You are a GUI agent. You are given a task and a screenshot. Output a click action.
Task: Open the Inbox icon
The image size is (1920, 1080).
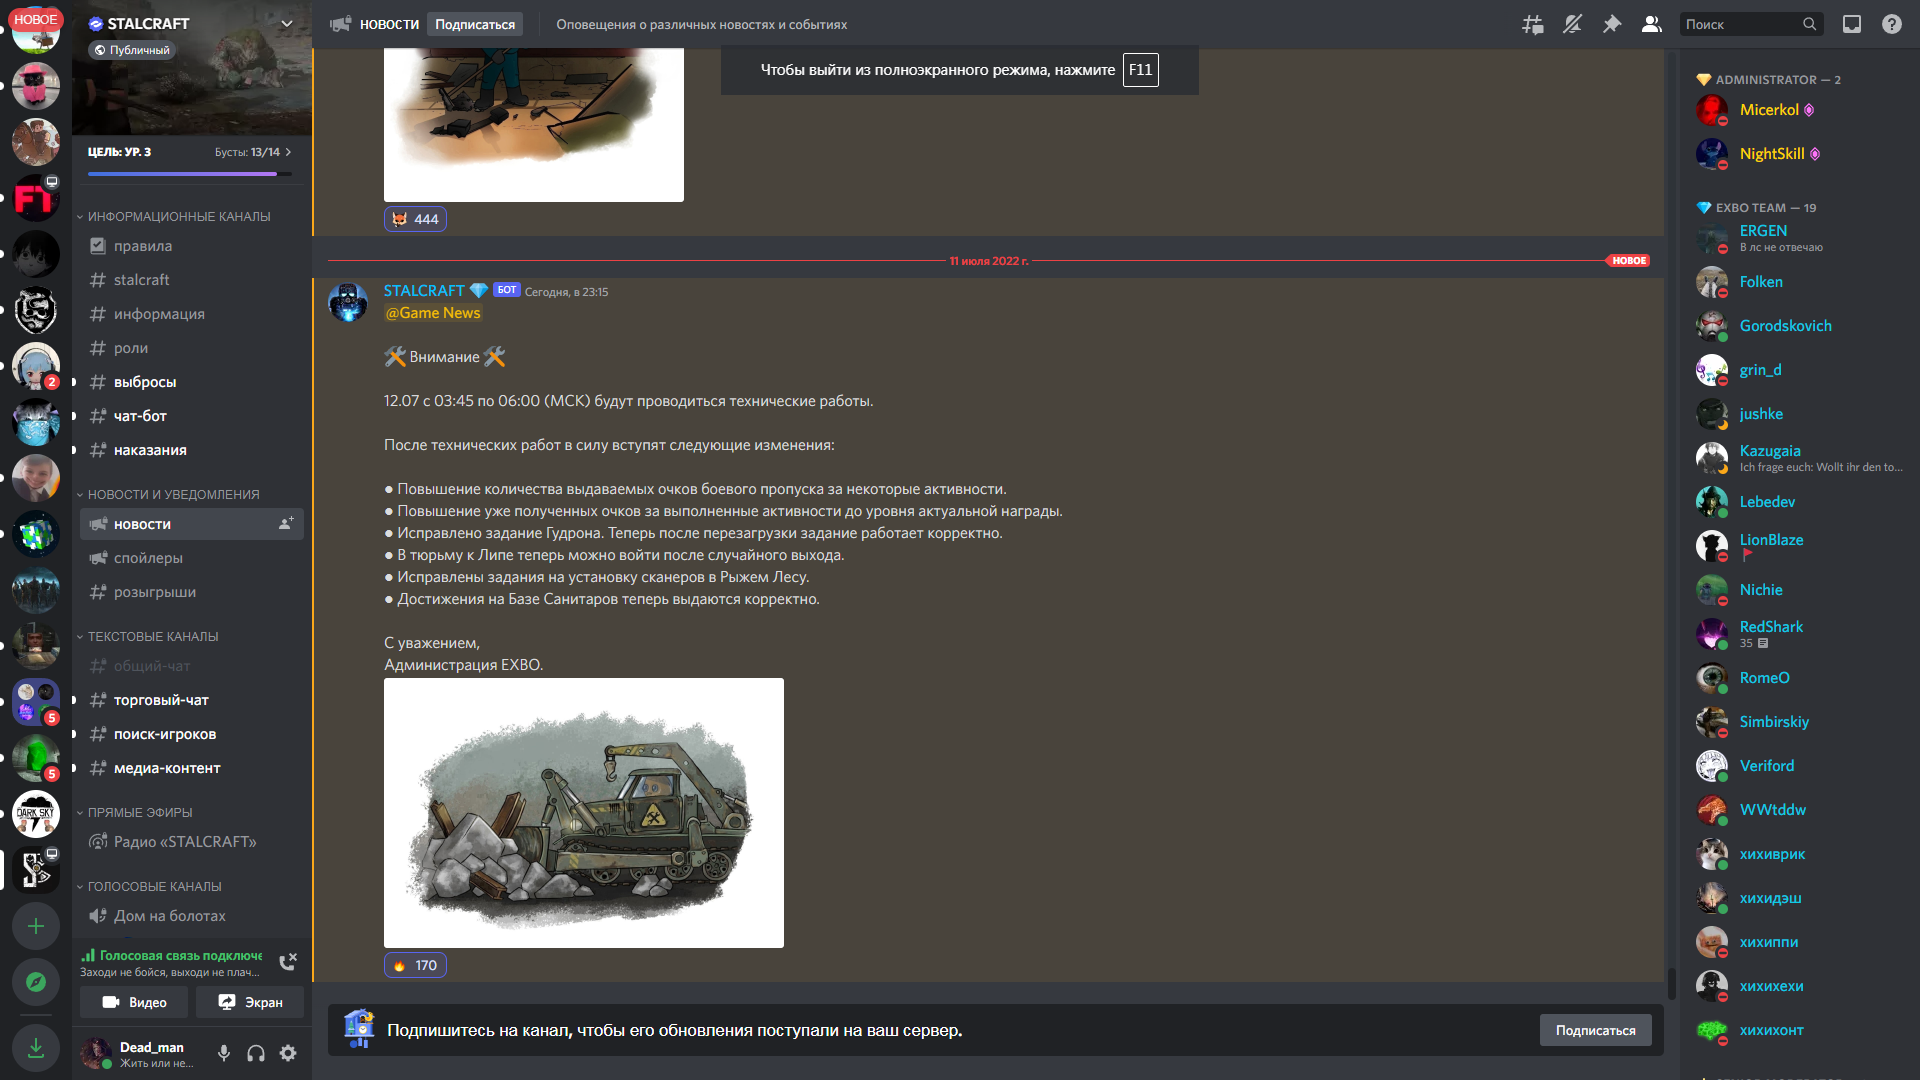pyautogui.click(x=1852, y=24)
